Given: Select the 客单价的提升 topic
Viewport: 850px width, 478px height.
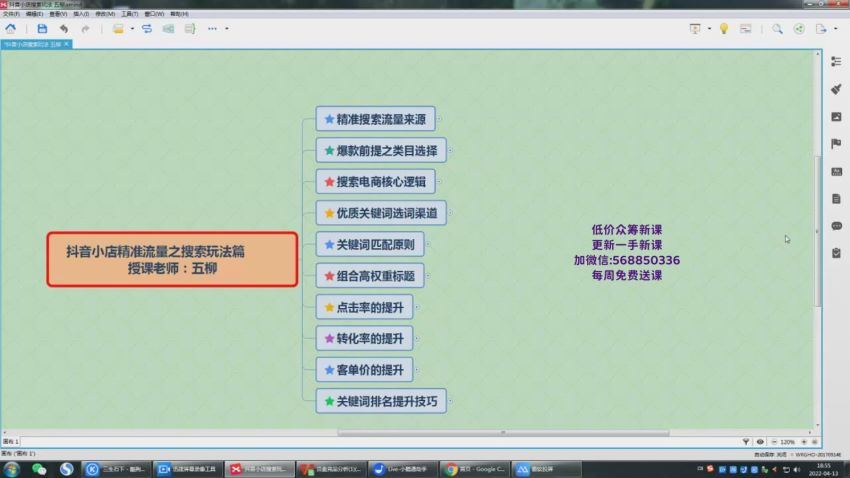Looking at the screenshot, I should [x=364, y=370].
